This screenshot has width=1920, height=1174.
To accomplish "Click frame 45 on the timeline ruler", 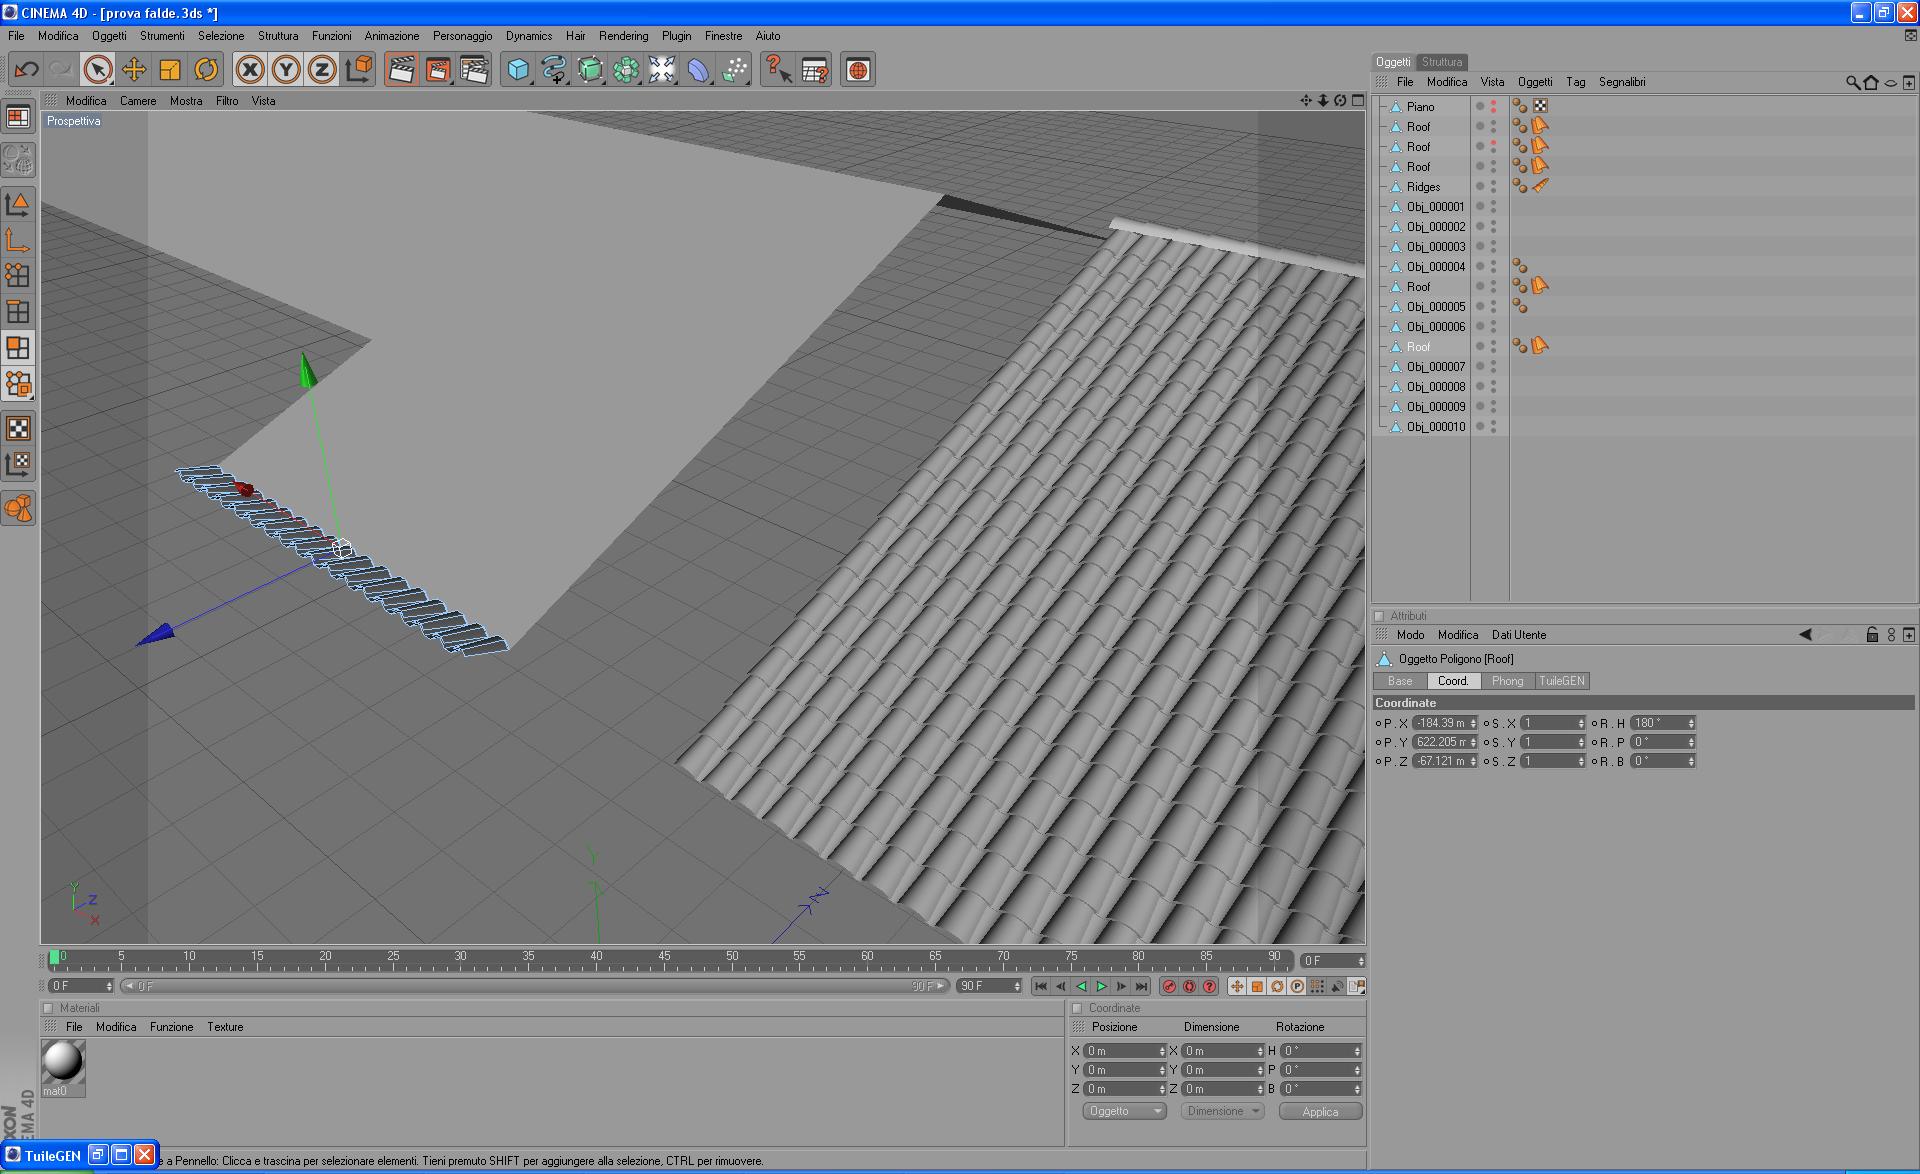I will click(x=664, y=964).
